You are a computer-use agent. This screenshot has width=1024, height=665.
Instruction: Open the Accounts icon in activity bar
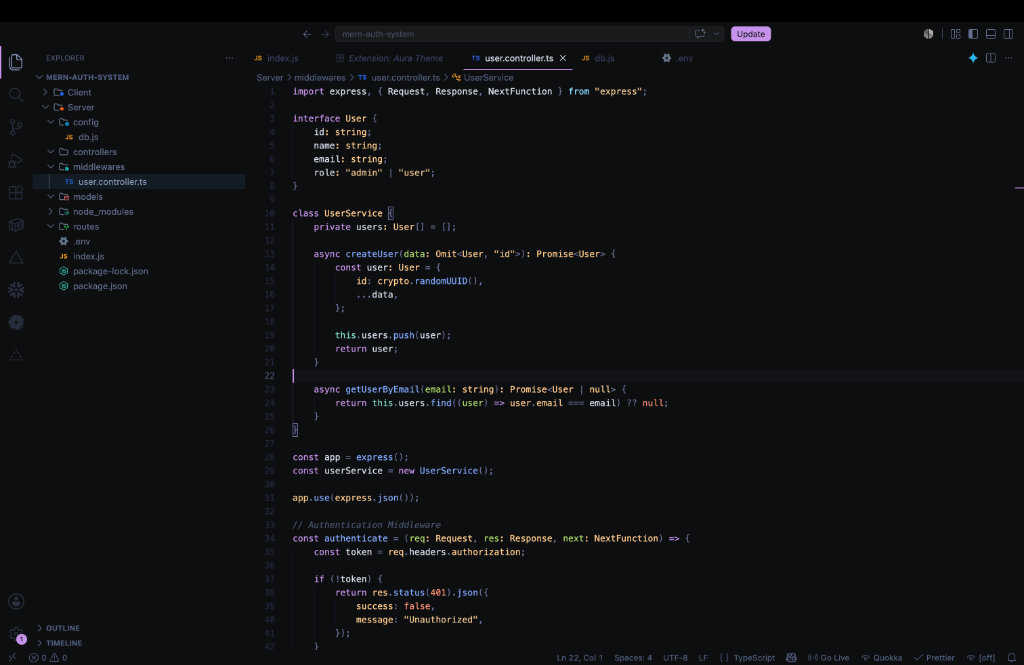pyautogui.click(x=16, y=601)
